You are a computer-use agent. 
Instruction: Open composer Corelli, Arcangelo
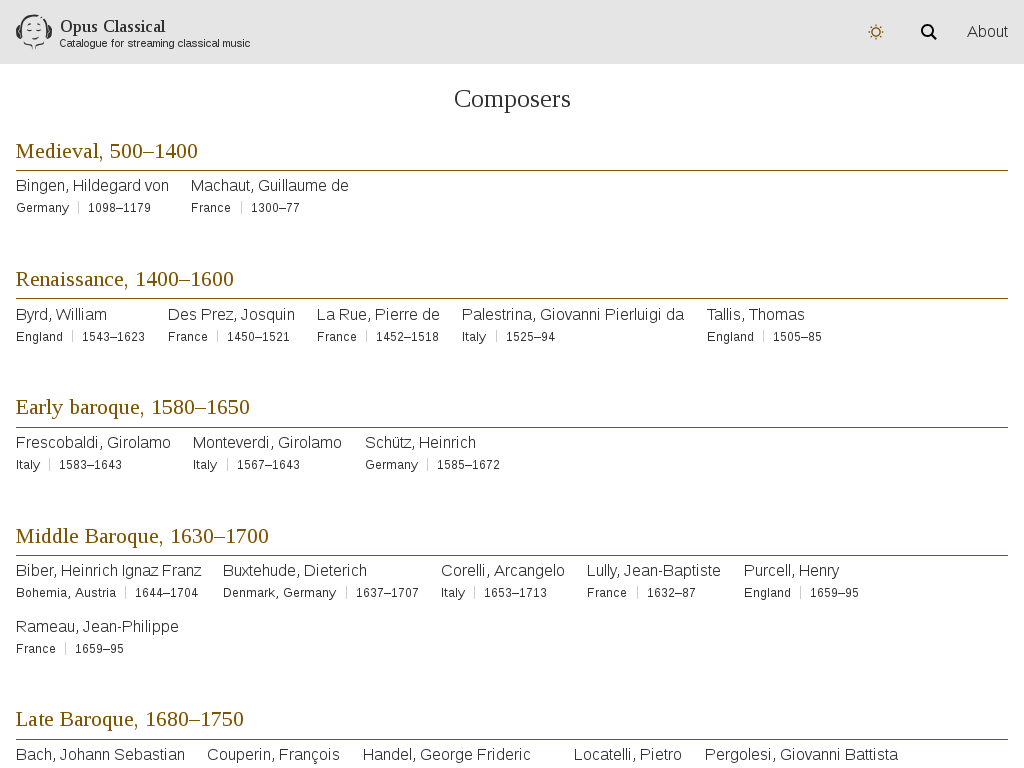(503, 570)
